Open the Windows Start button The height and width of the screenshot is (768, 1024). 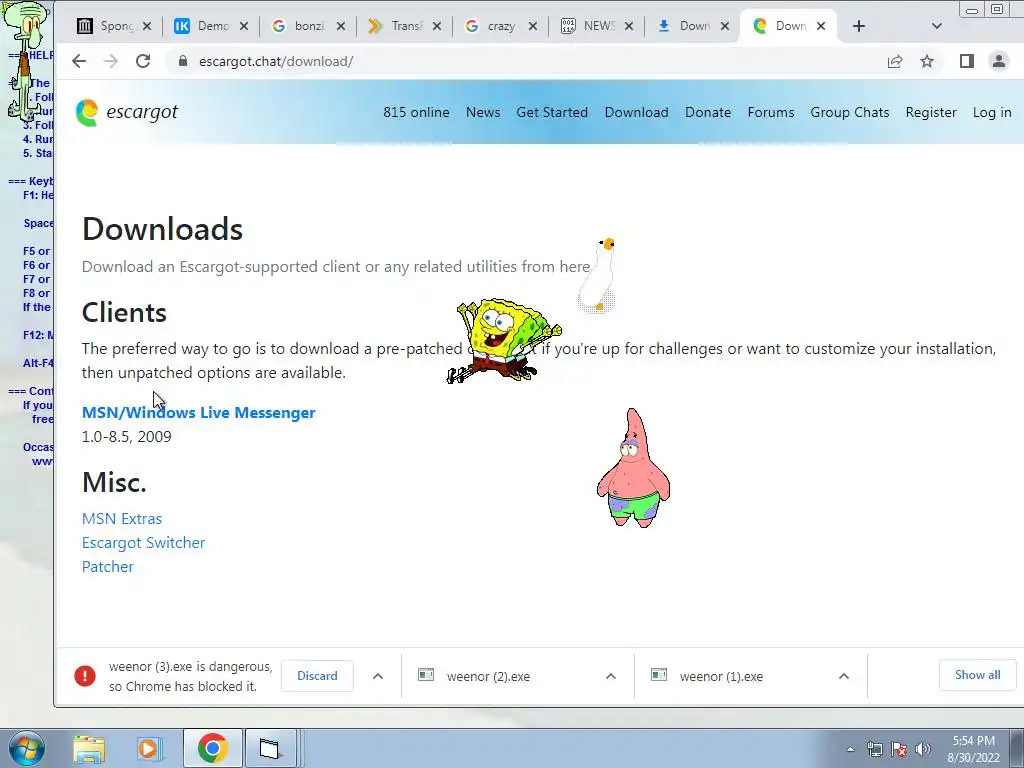pyautogui.click(x=26, y=748)
